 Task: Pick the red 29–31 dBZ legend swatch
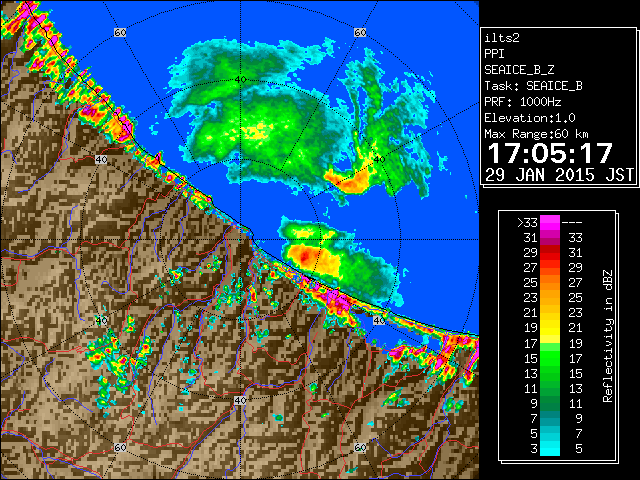coord(550,253)
